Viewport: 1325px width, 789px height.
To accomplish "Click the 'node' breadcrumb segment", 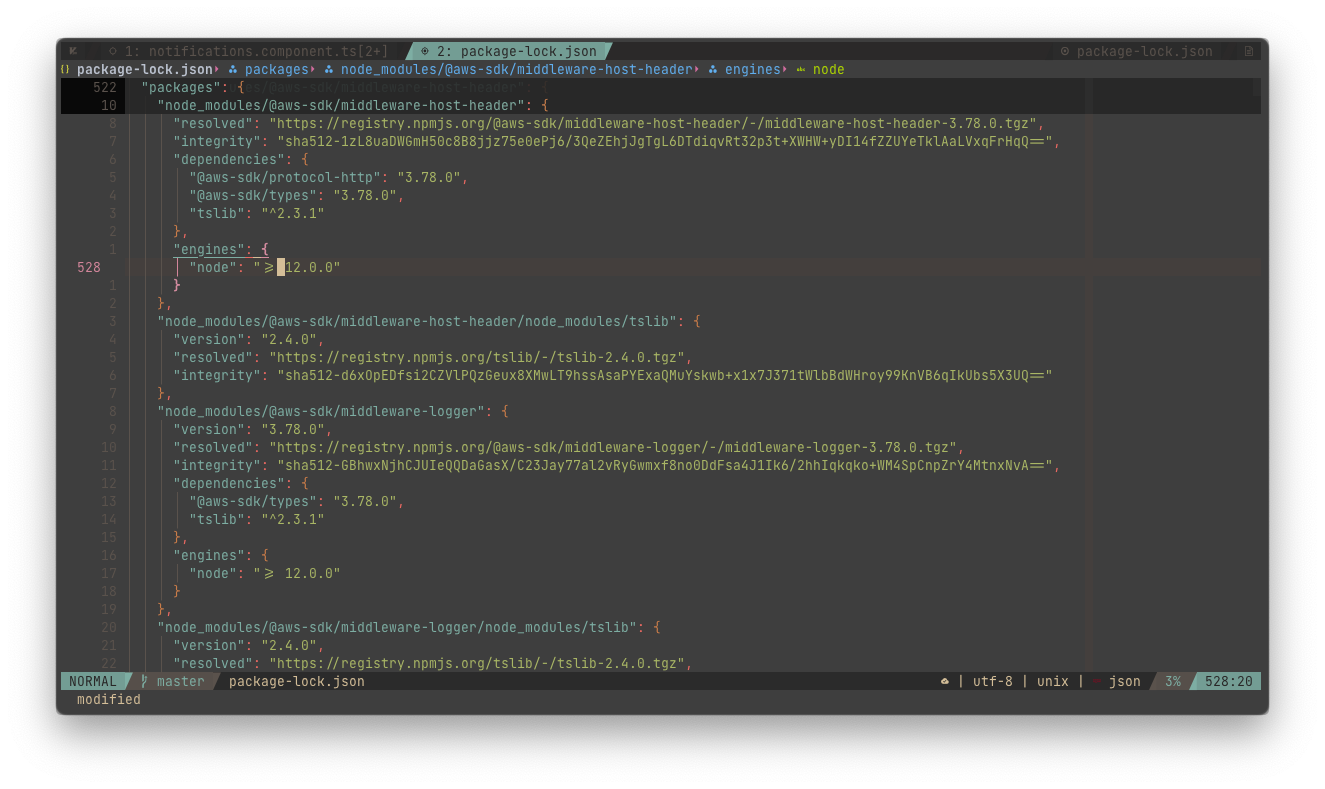I will [828, 69].
